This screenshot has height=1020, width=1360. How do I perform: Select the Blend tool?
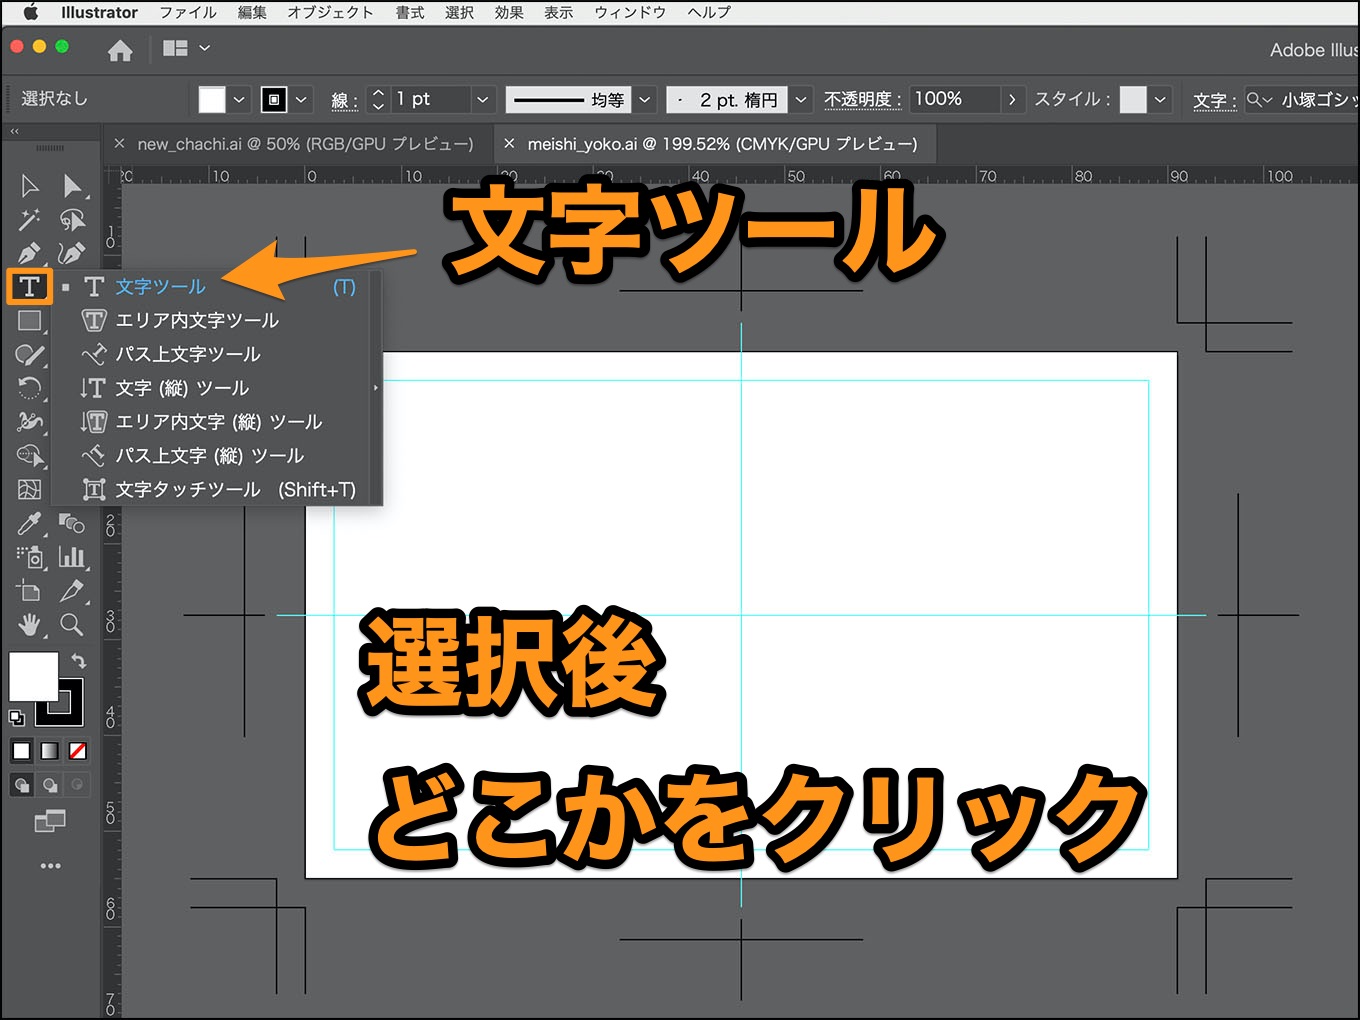click(x=72, y=523)
